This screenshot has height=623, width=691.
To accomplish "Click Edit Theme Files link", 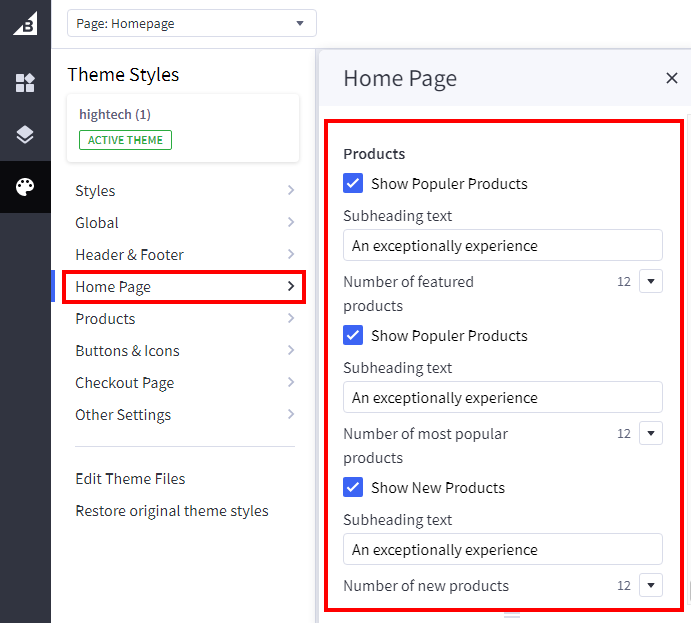I will [x=130, y=479].
